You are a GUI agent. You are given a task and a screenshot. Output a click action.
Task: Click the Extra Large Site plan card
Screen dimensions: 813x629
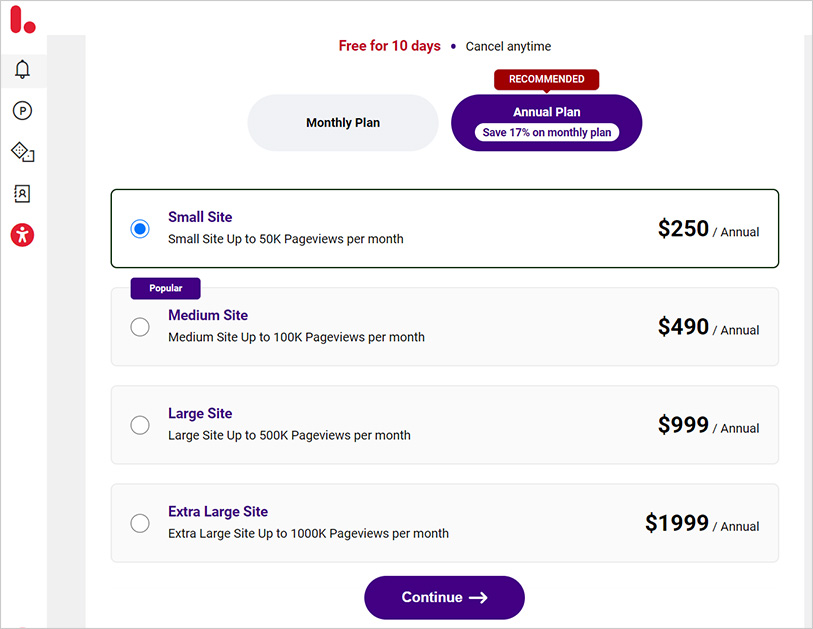444,522
